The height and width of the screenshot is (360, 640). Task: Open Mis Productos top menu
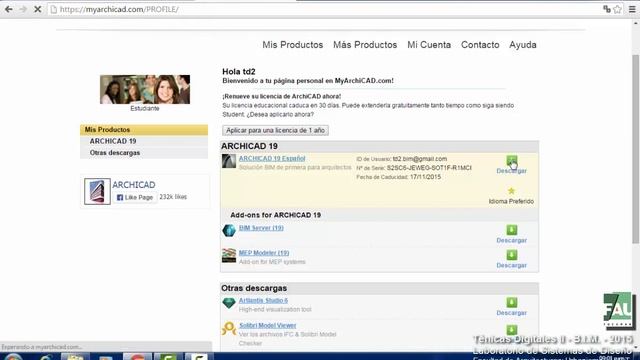point(292,45)
